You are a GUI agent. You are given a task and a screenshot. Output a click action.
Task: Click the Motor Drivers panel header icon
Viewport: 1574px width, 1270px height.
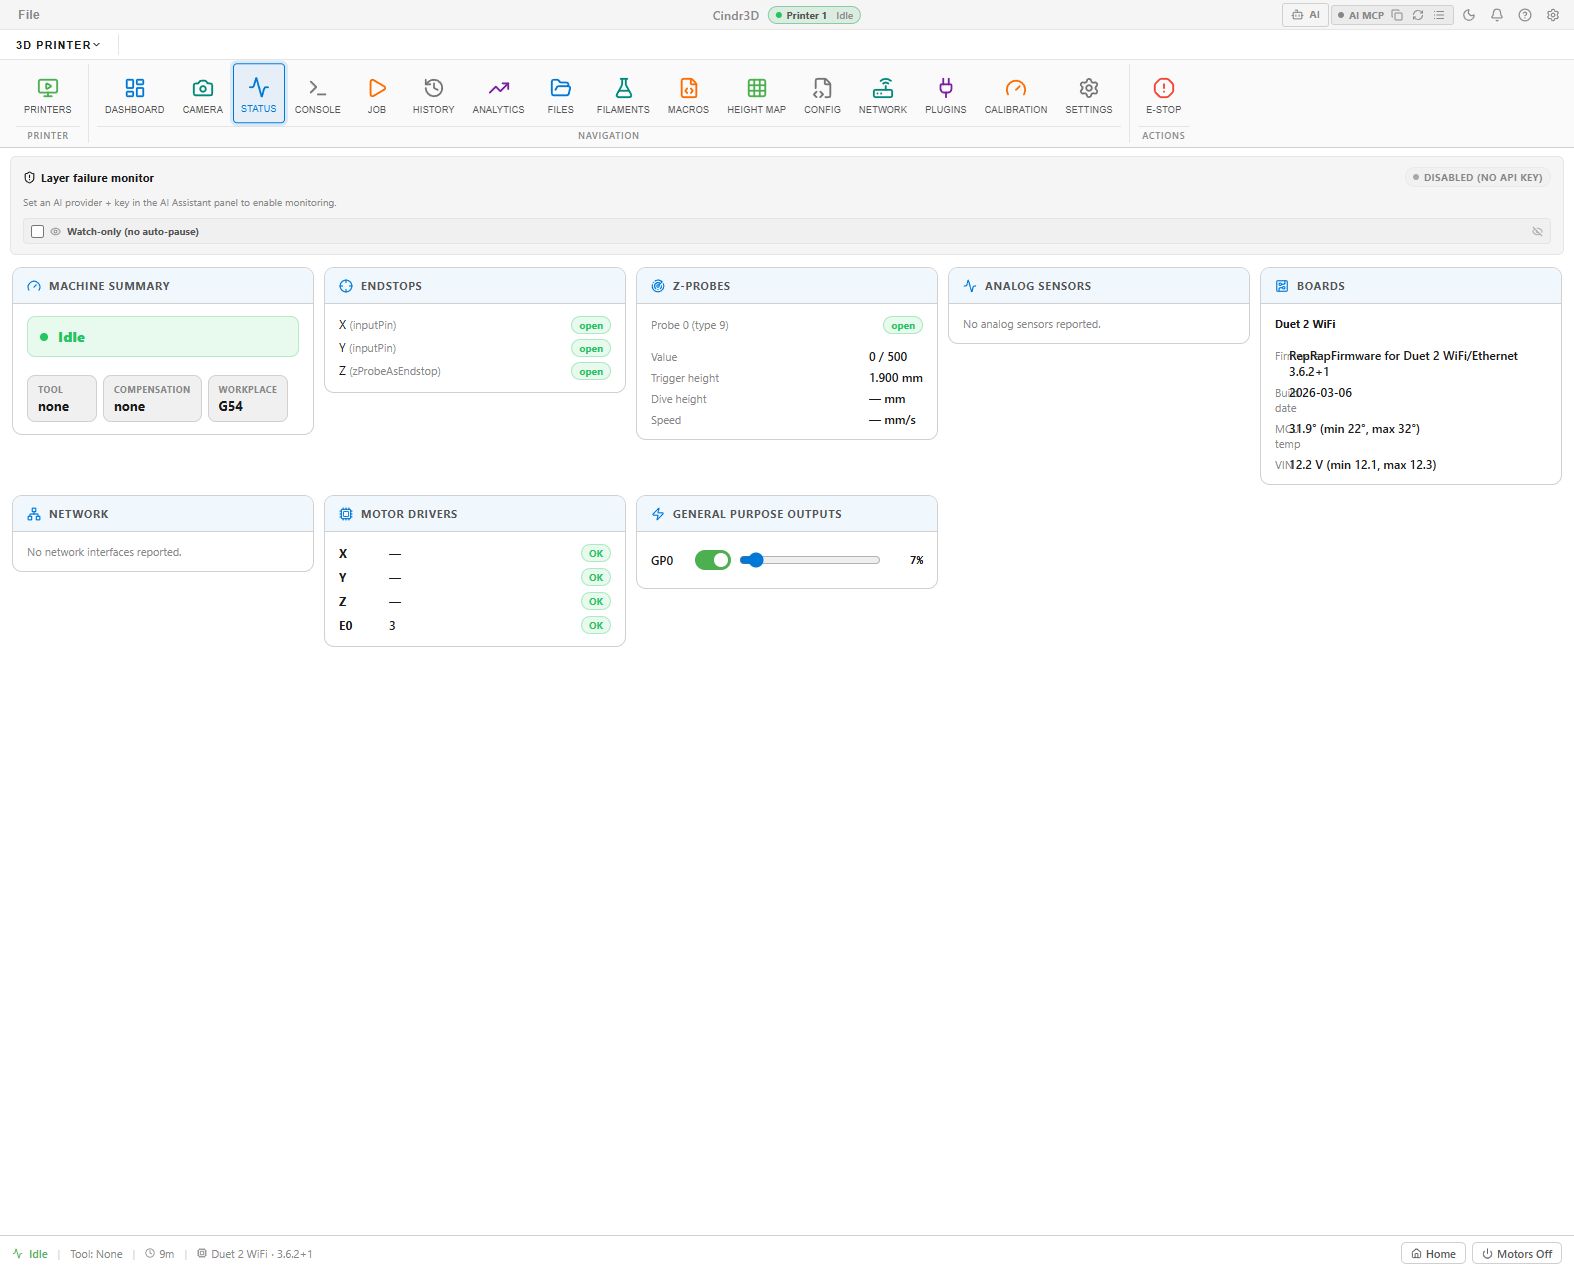click(x=346, y=514)
